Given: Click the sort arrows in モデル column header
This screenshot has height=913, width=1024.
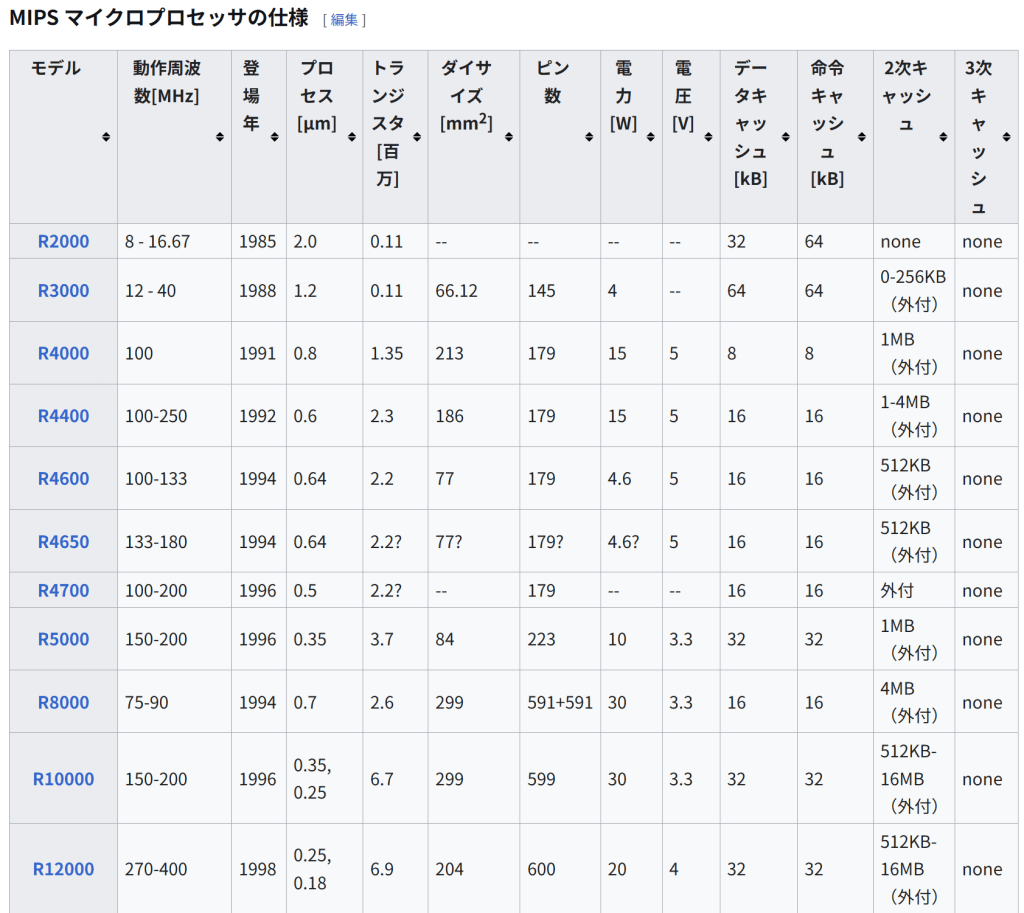Looking at the screenshot, I should point(105,137).
